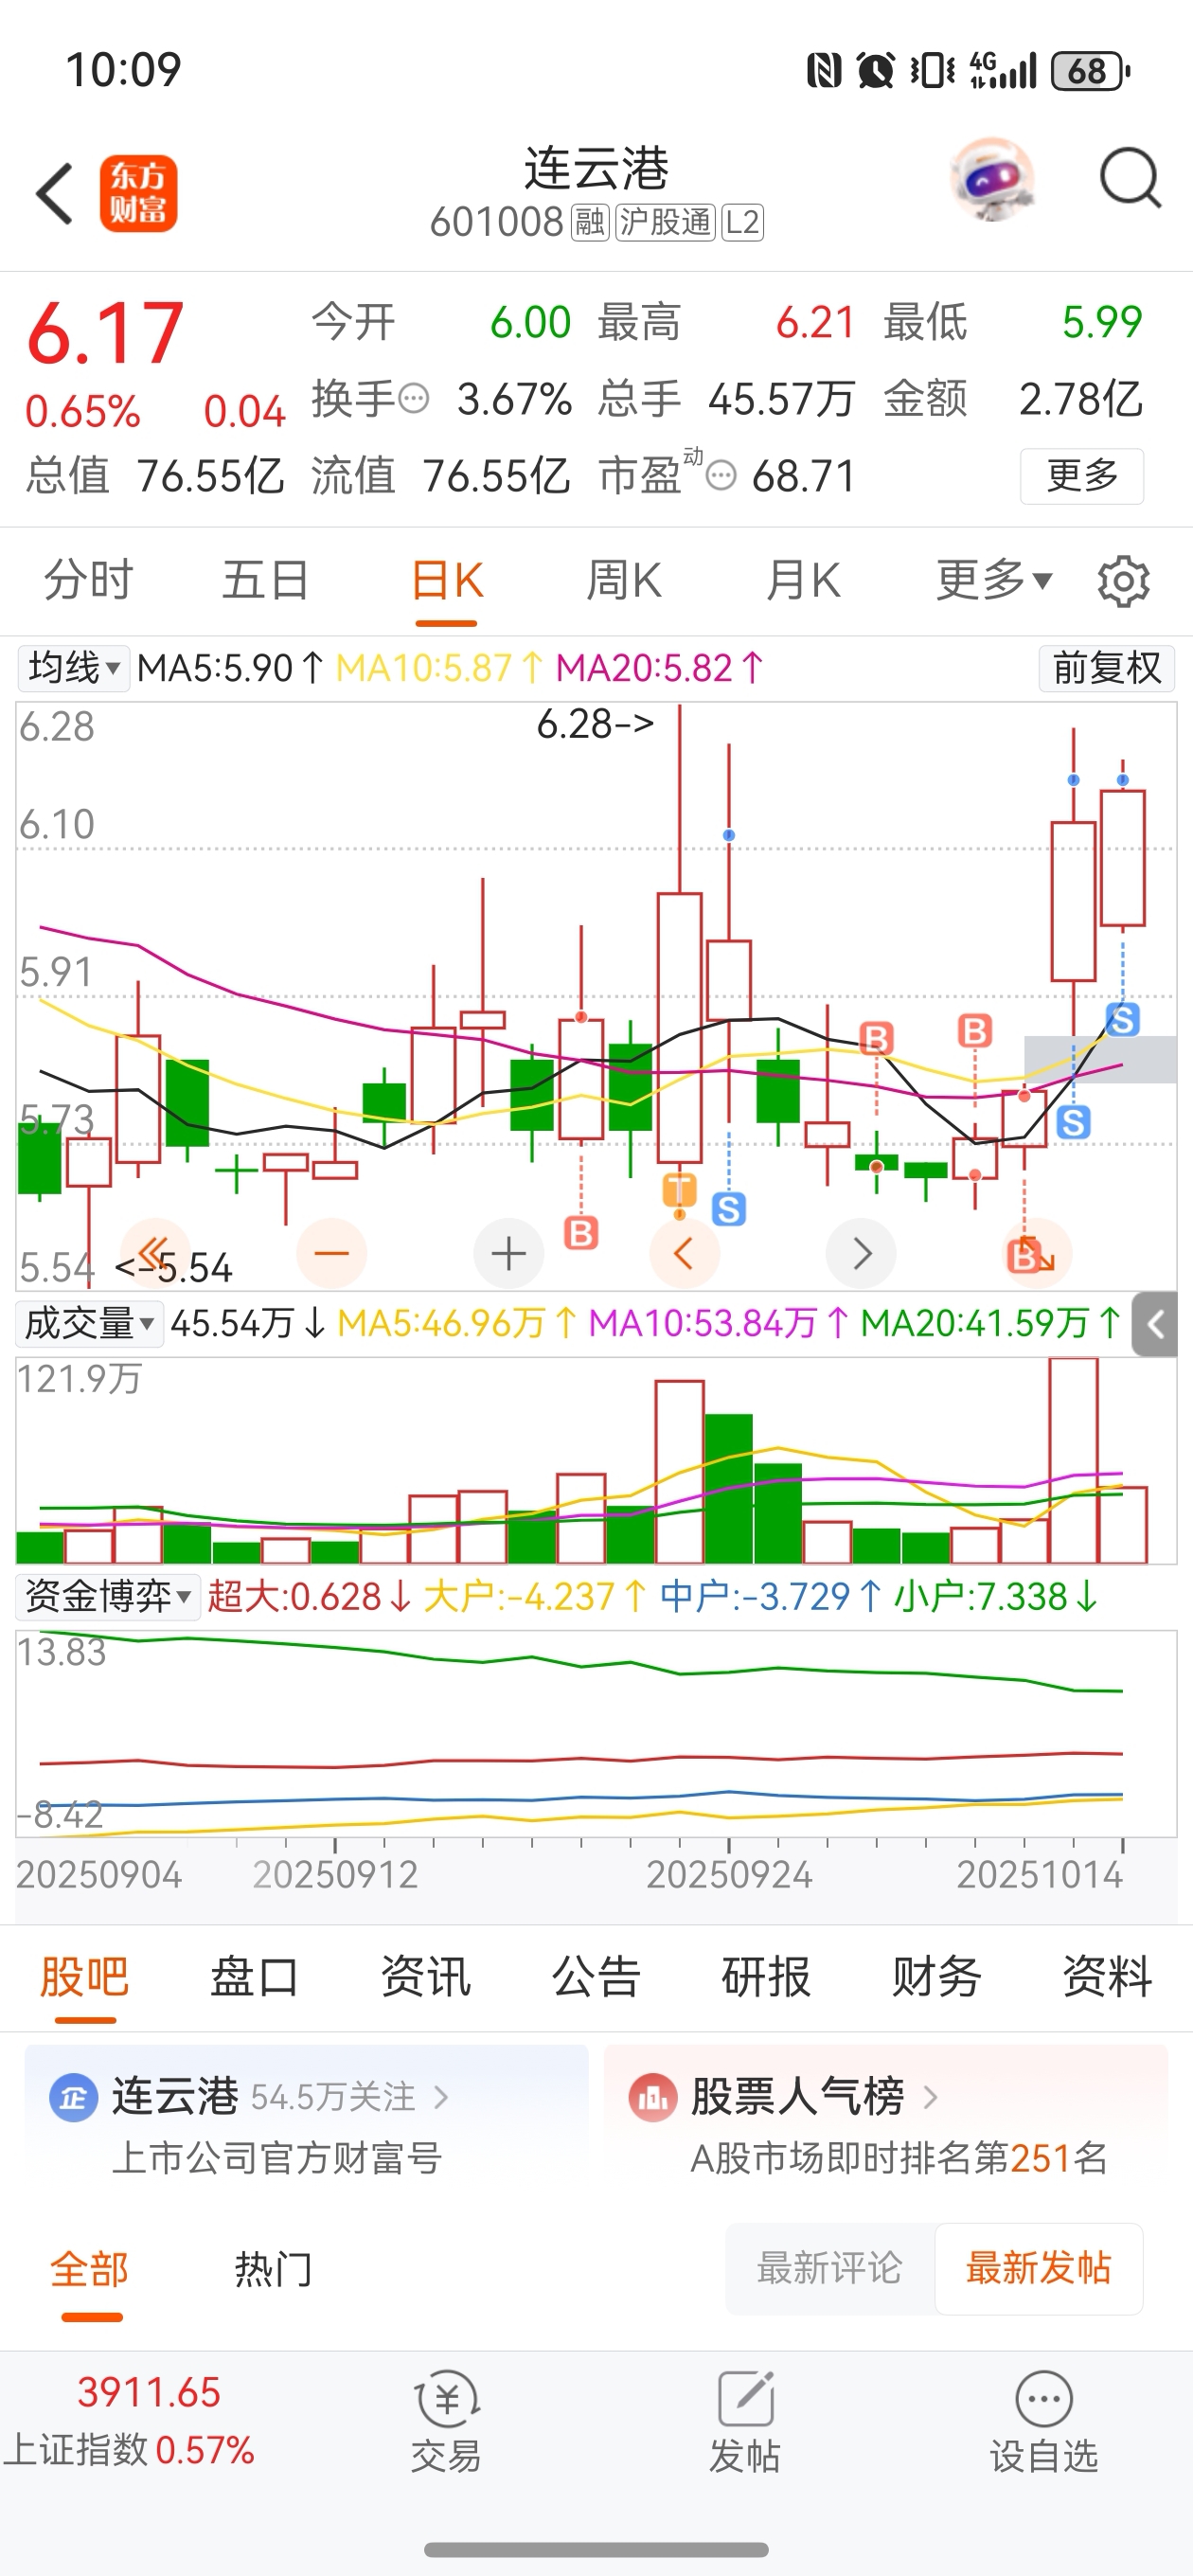Tap the S marker above the grey band
1193x2576 pixels.
click(1122, 1020)
